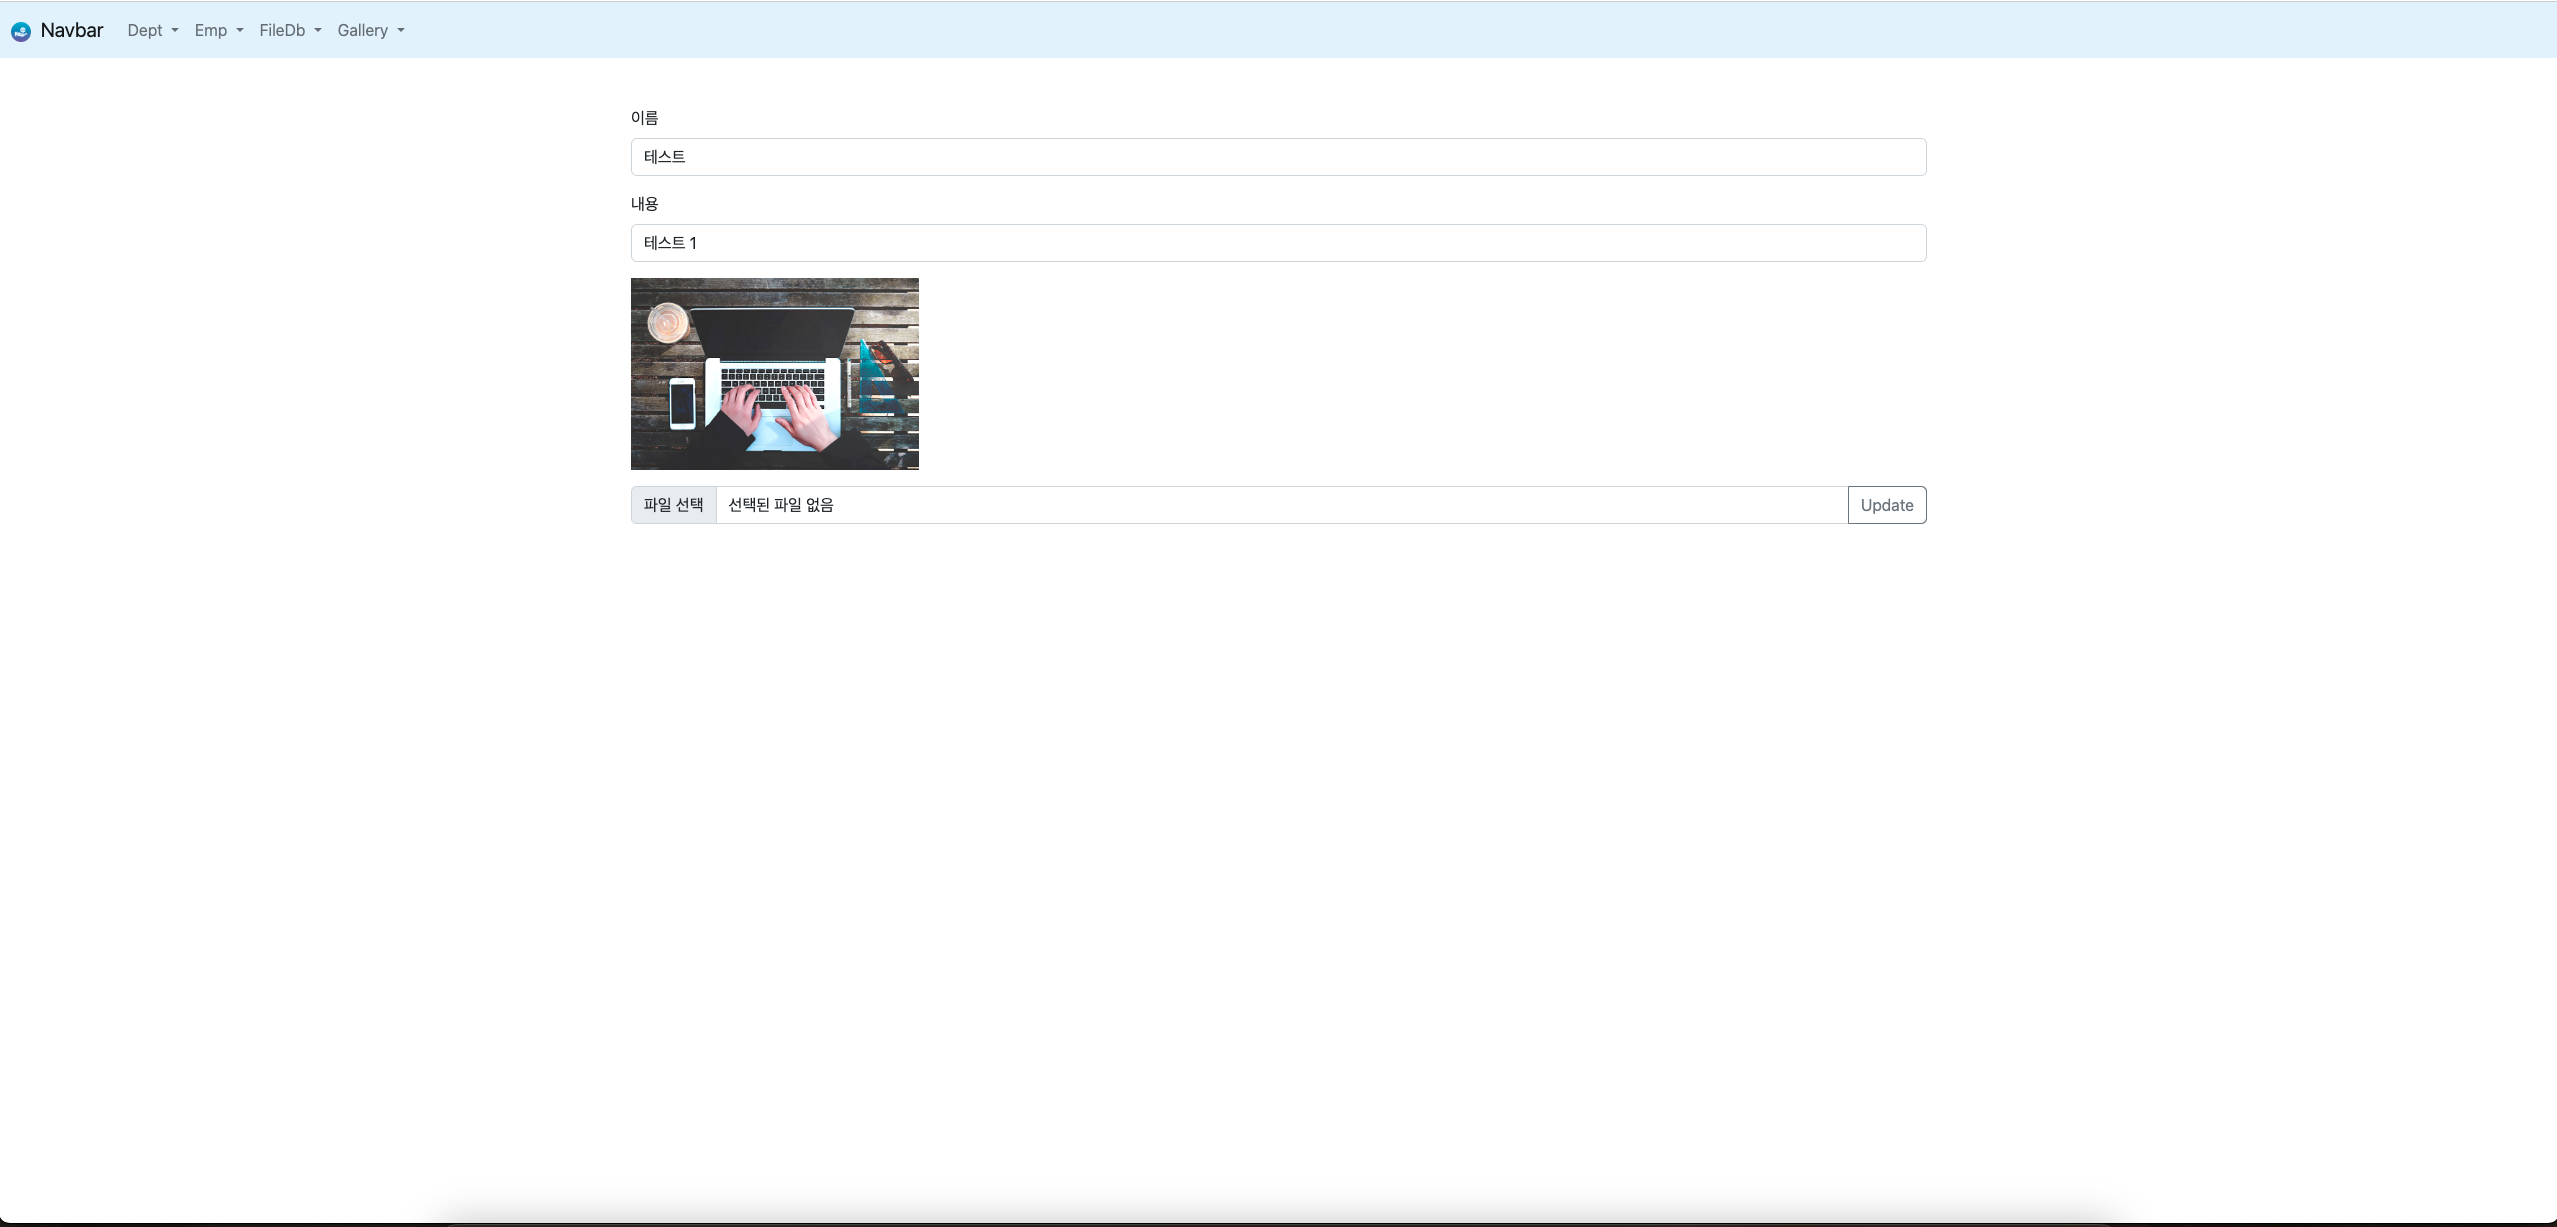Click the Update button
Viewport: 2557px width, 1227px height.
click(1886, 504)
